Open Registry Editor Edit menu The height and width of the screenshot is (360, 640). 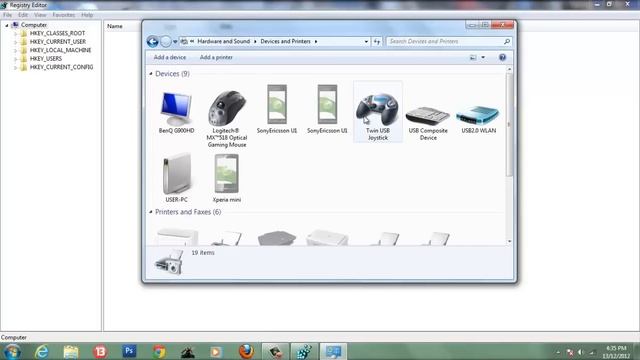(23, 15)
